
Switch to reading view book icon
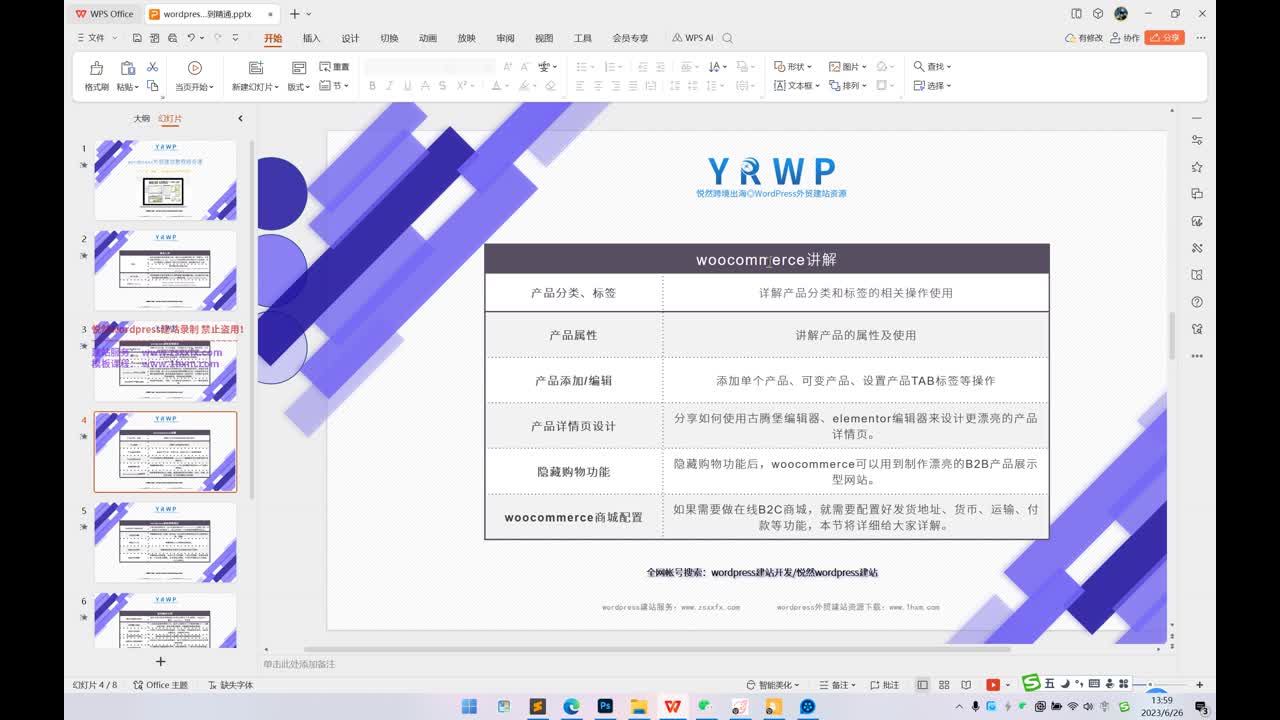[966, 685]
